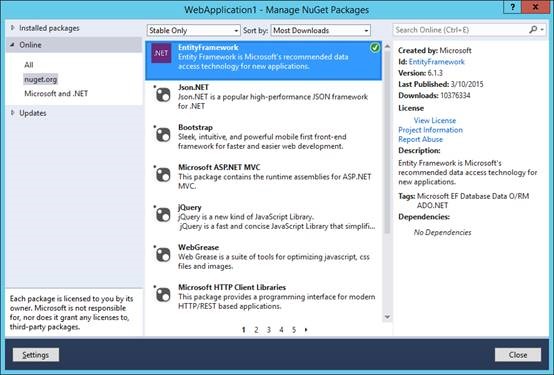Select the Json.NET package title

click(x=193, y=87)
